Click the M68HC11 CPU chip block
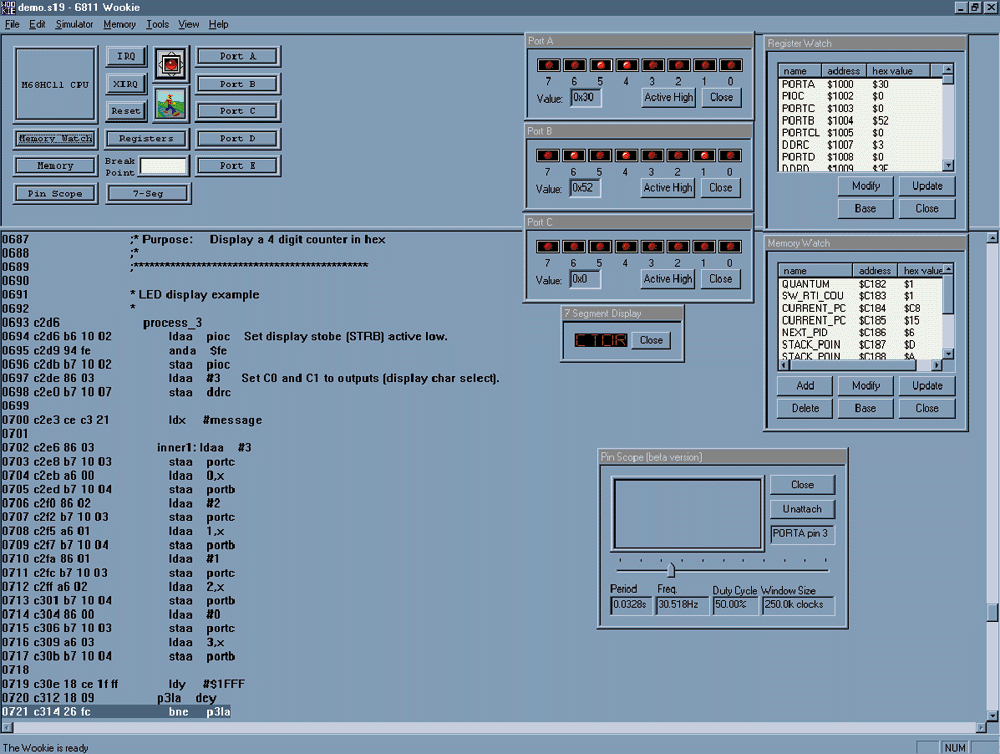Screen dimensions: 1000x754 [x=55, y=85]
